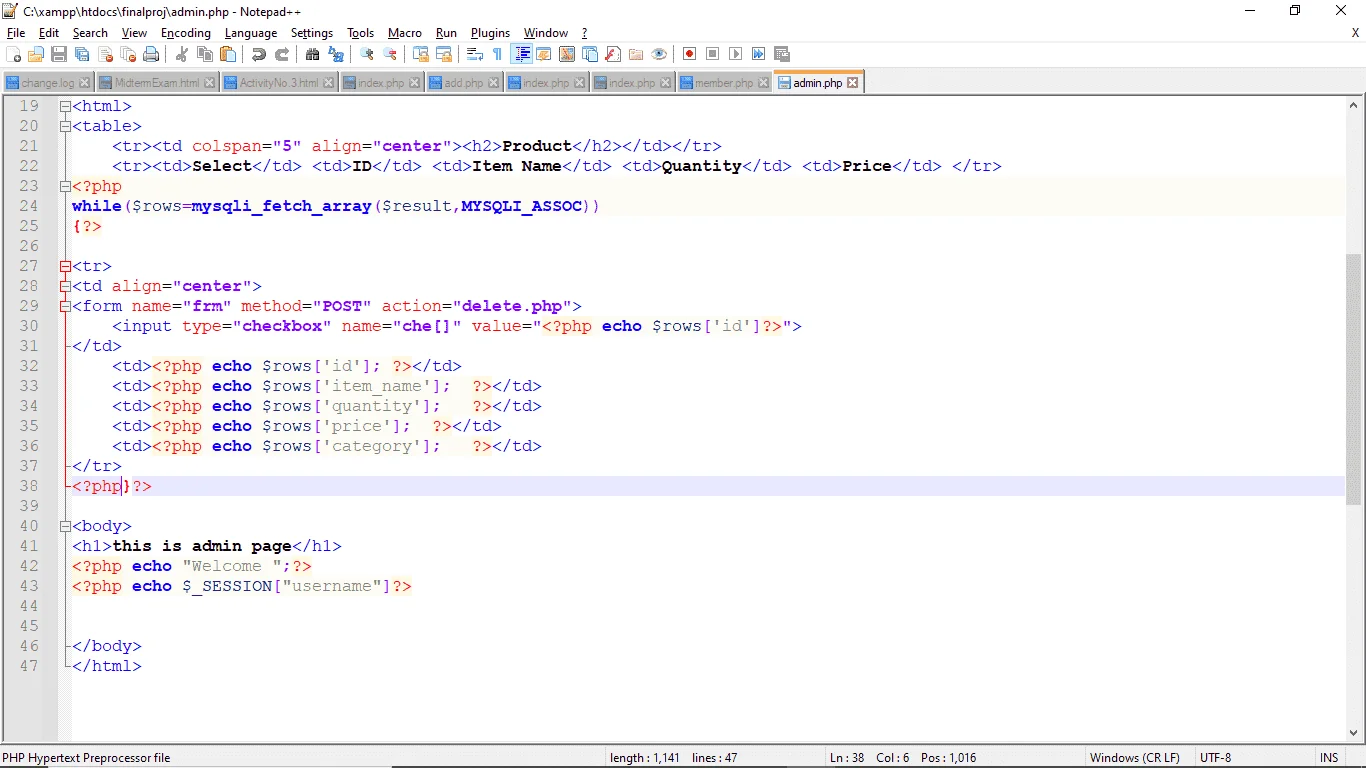This screenshot has height=768, width=1366.
Task: Open the User Defined Language dialog icon
Action: coord(544,54)
